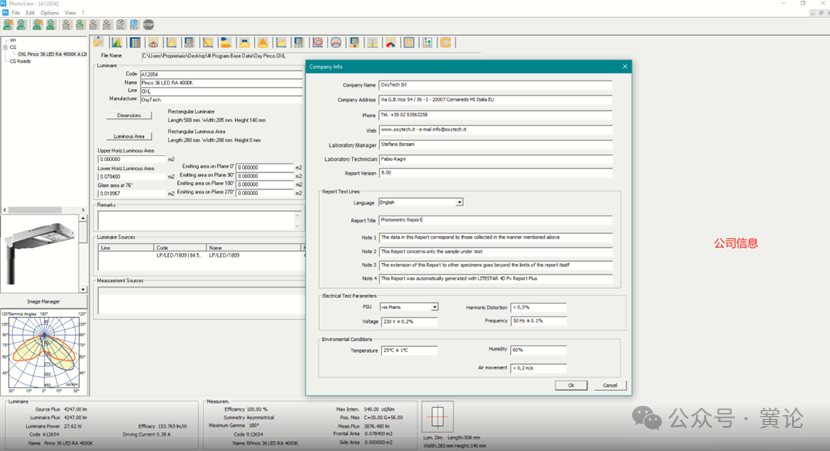The image size is (830, 451).
Task: Click Cancel in Company Info dialog
Action: [x=610, y=385]
